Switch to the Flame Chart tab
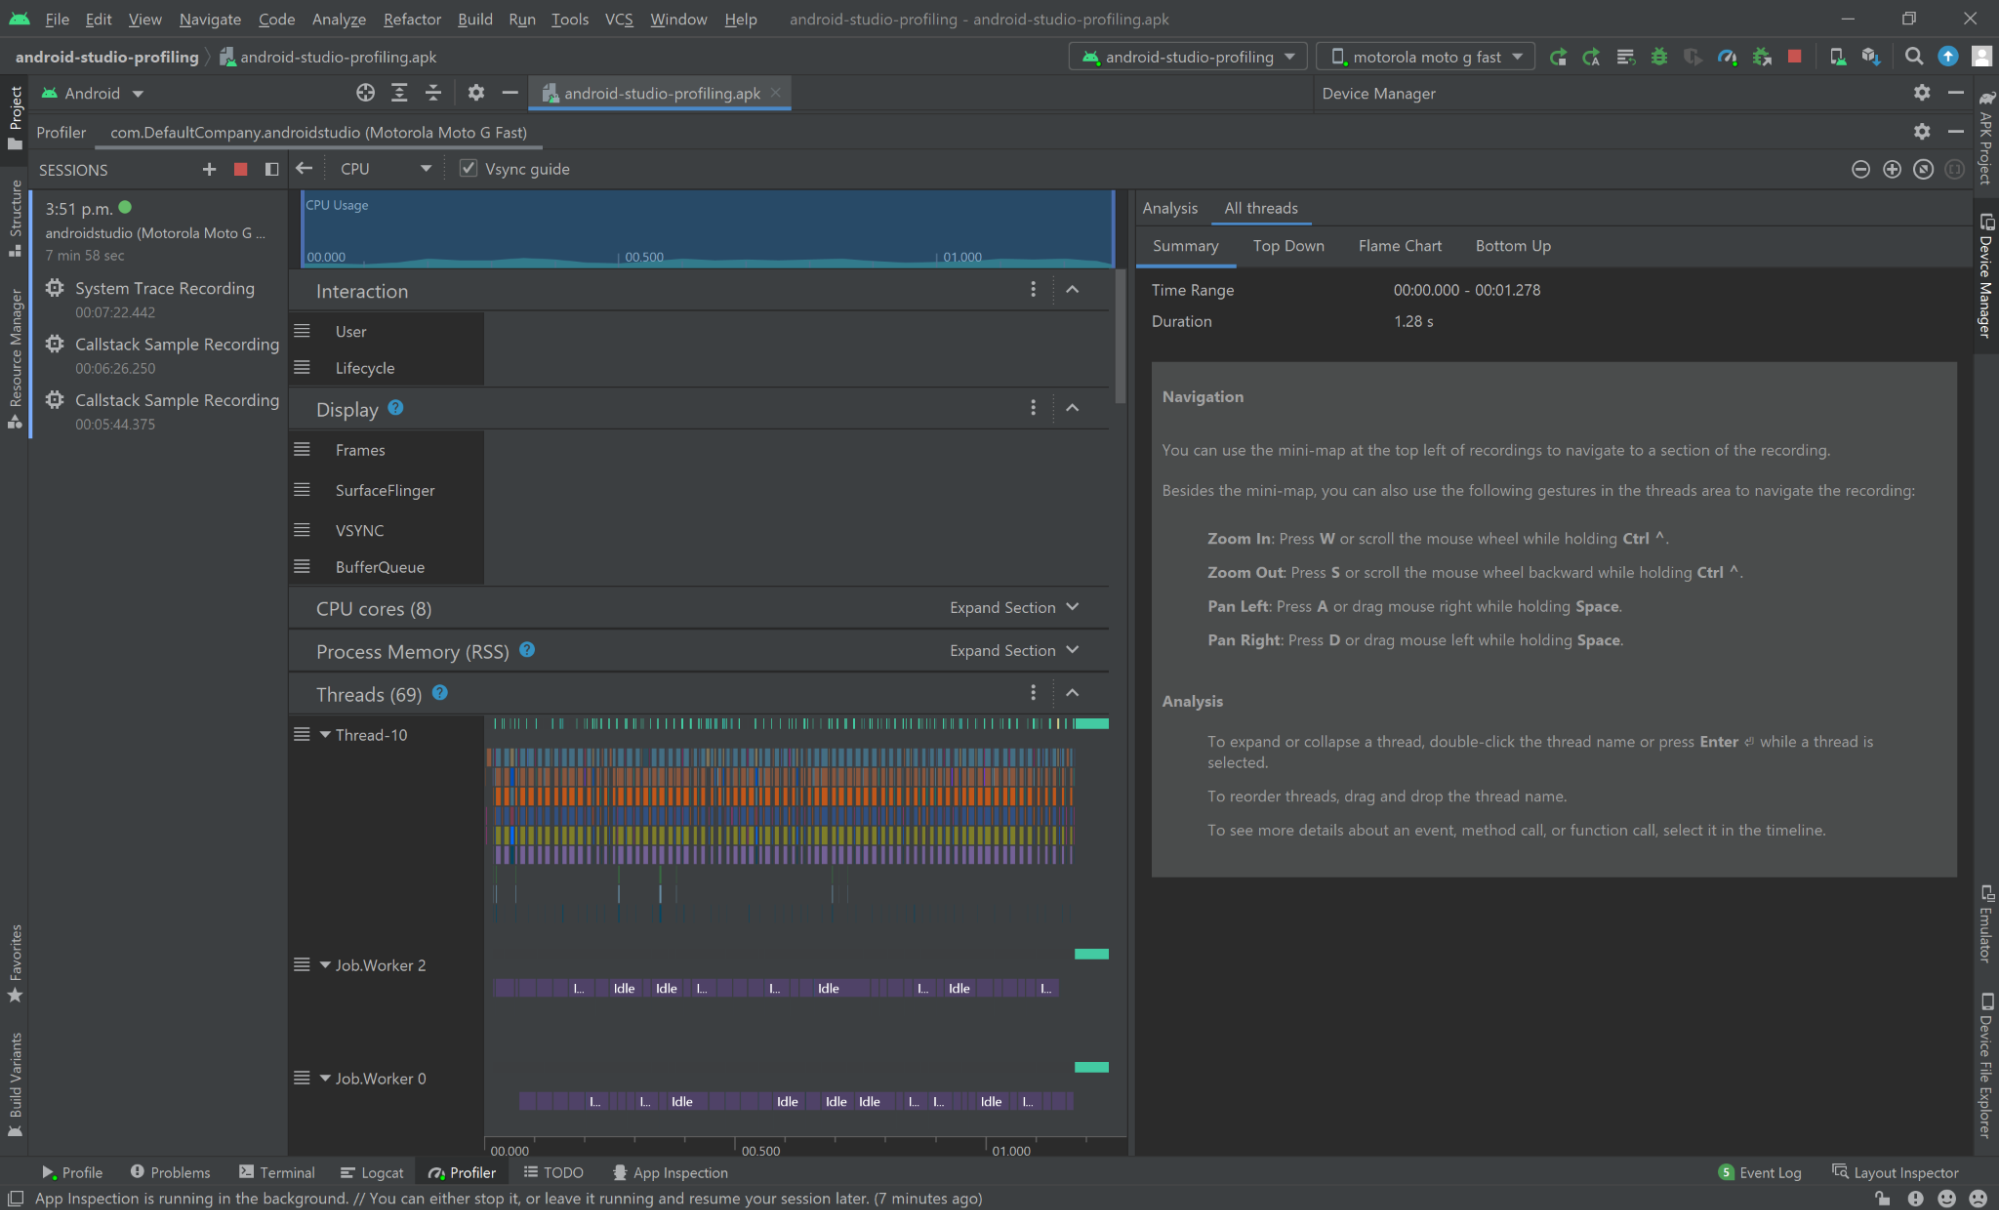 1399,246
